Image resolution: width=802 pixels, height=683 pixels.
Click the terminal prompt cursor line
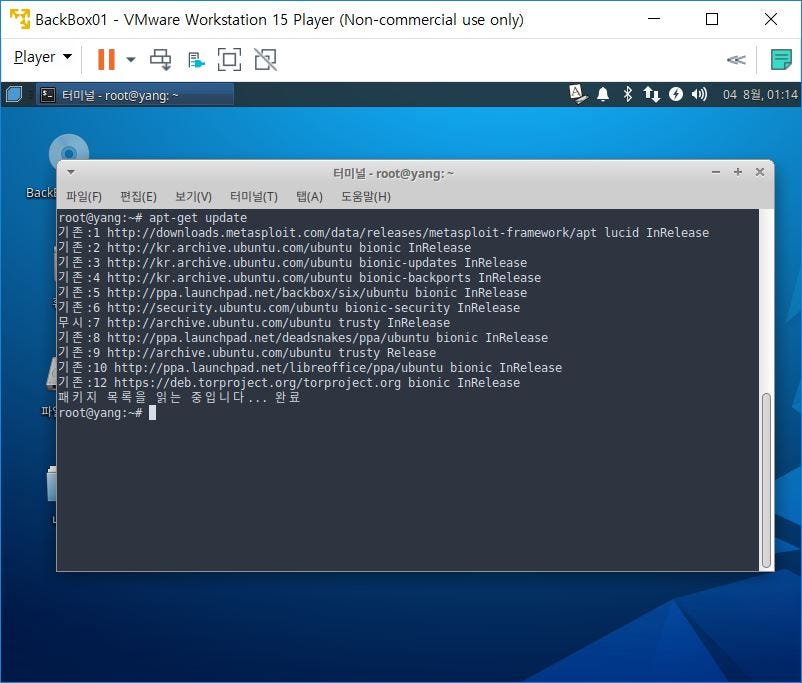click(107, 413)
